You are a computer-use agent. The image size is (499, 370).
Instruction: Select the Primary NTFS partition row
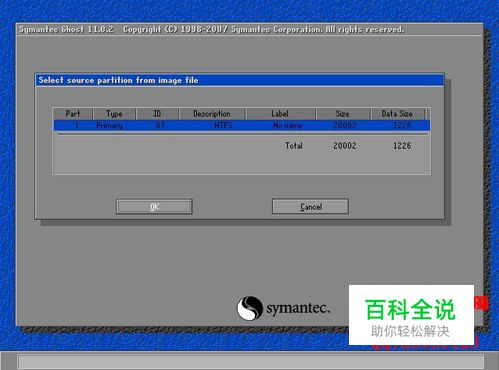coord(242,125)
